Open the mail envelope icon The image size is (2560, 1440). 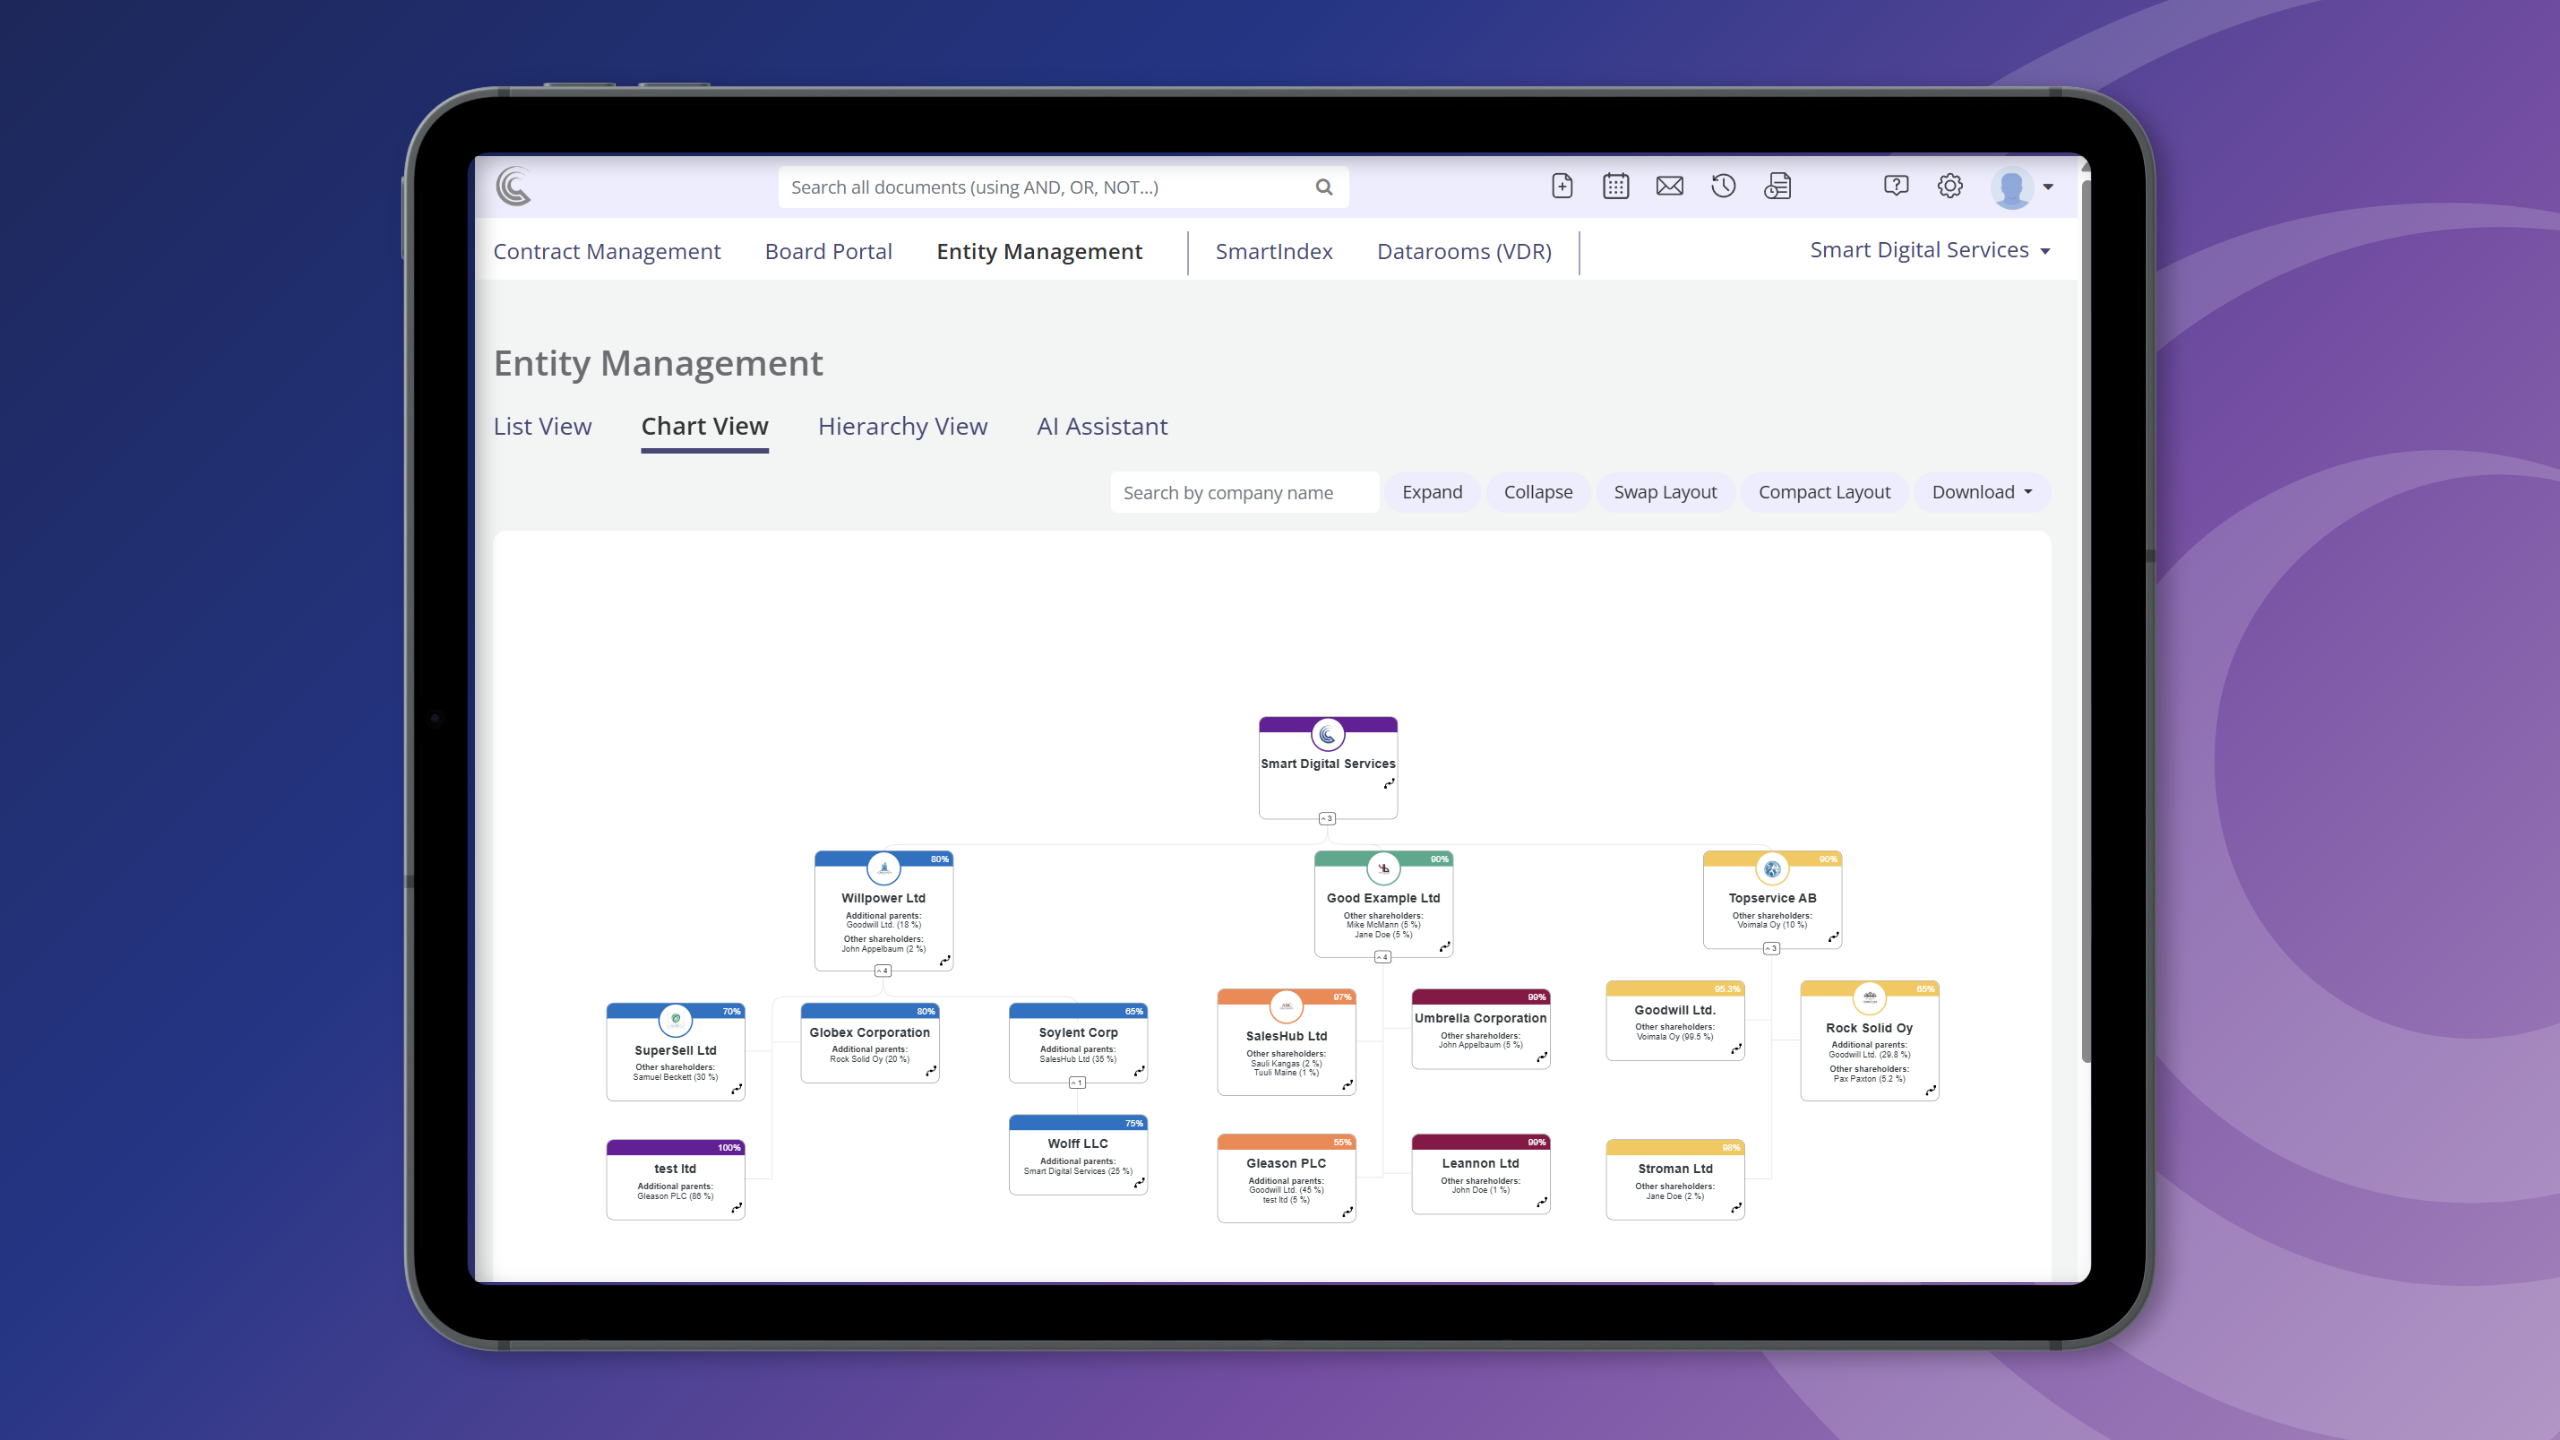1669,186
